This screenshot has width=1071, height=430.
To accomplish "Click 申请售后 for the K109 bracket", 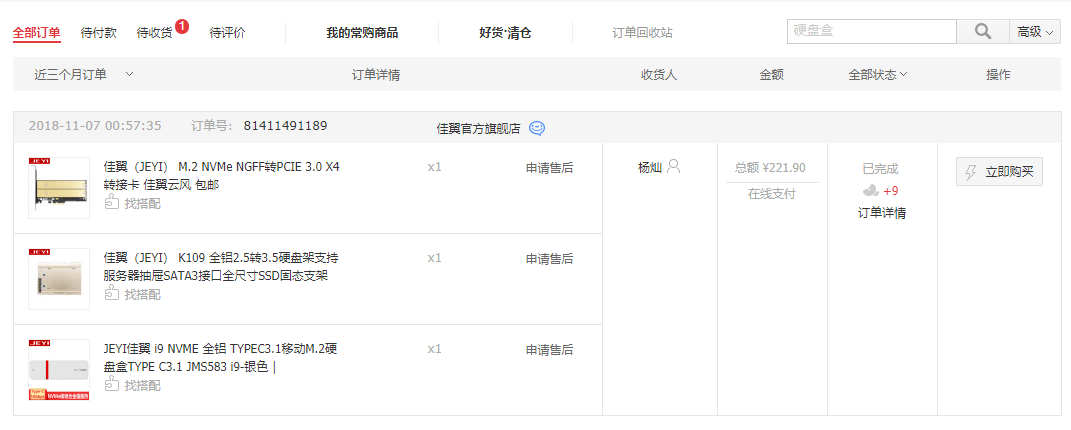I will point(549,259).
